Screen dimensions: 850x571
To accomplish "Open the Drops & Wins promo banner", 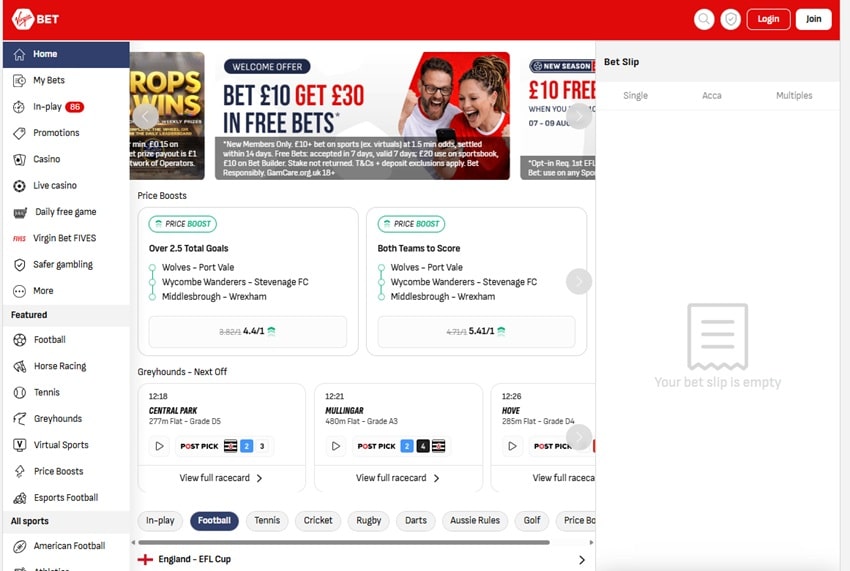I will coord(167,116).
